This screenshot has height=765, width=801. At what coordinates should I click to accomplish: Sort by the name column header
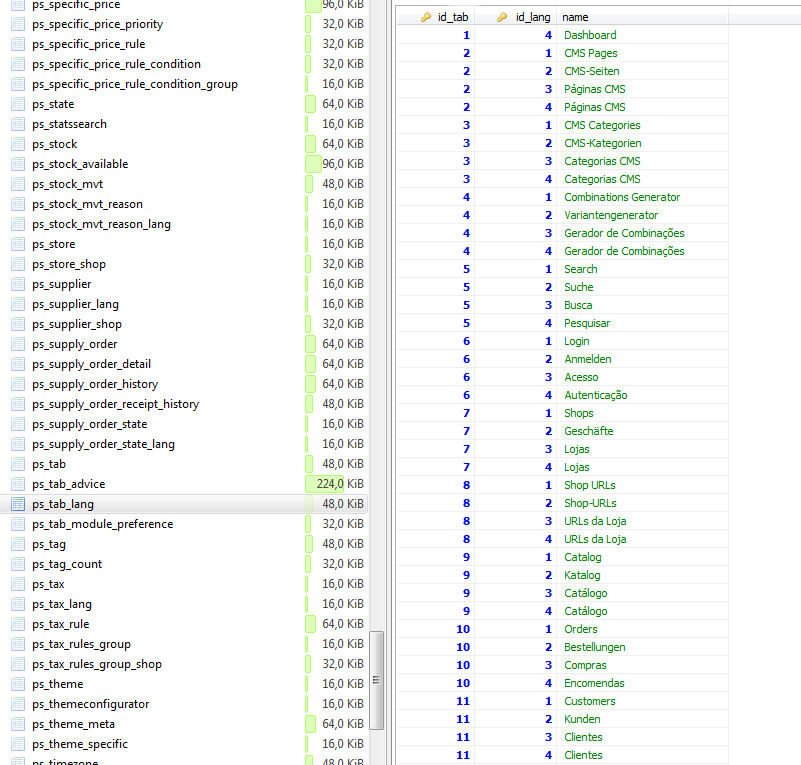[x=642, y=17]
